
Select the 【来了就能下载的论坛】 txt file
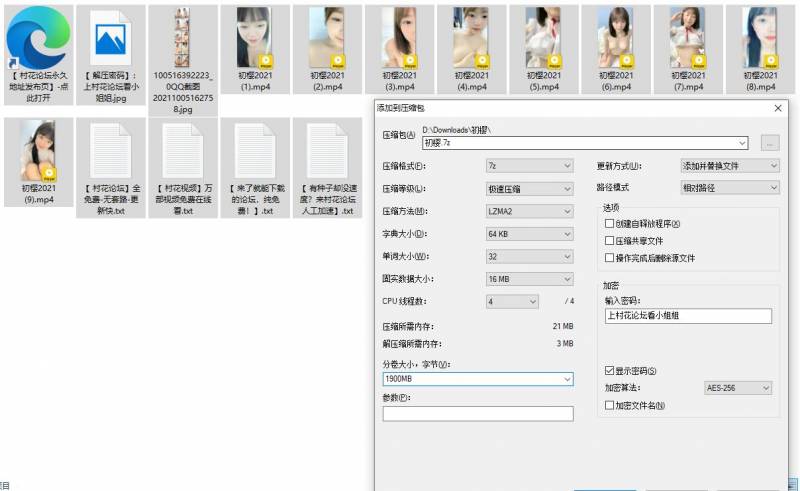[x=254, y=154]
